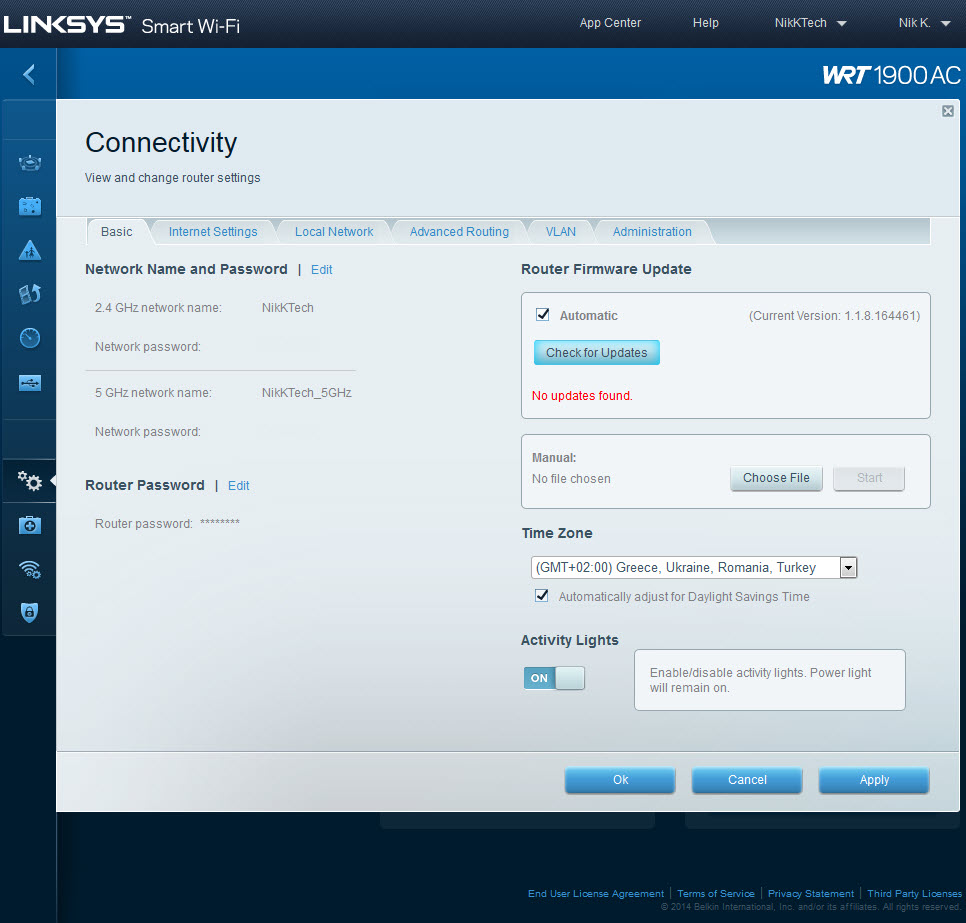Switch to the Administration tab
The height and width of the screenshot is (923, 966).
tap(652, 232)
